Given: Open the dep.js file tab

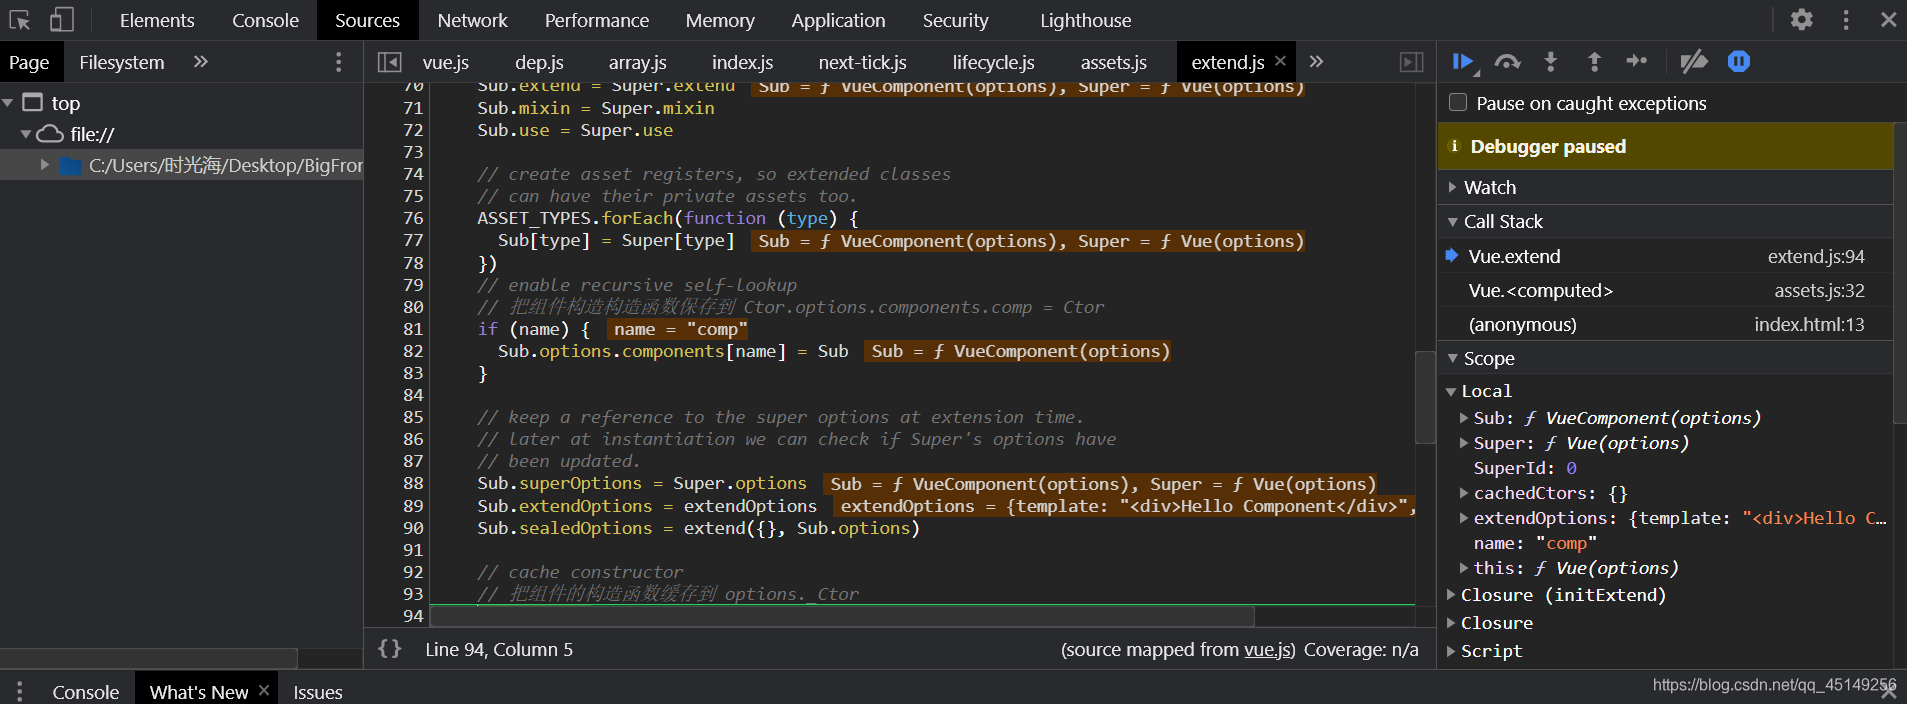Looking at the screenshot, I should click(x=539, y=62).
